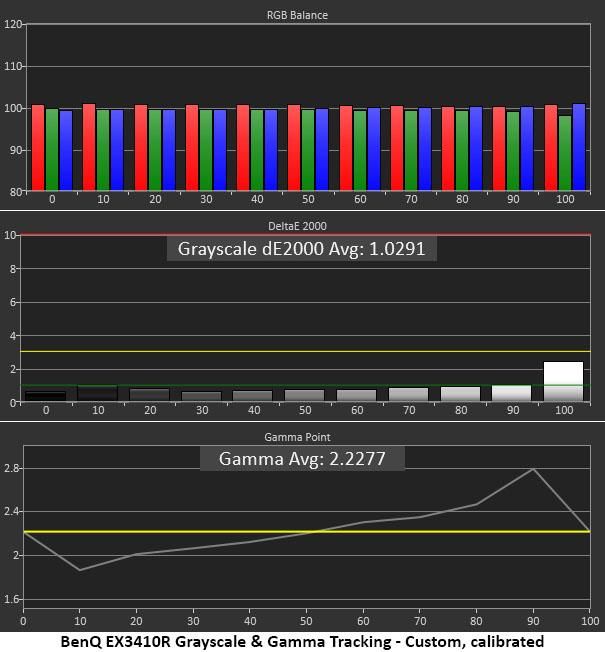Click the '6' axis label in DeltaE chart
This screenshot has width=605, height=652.
[x=13, y=302]
